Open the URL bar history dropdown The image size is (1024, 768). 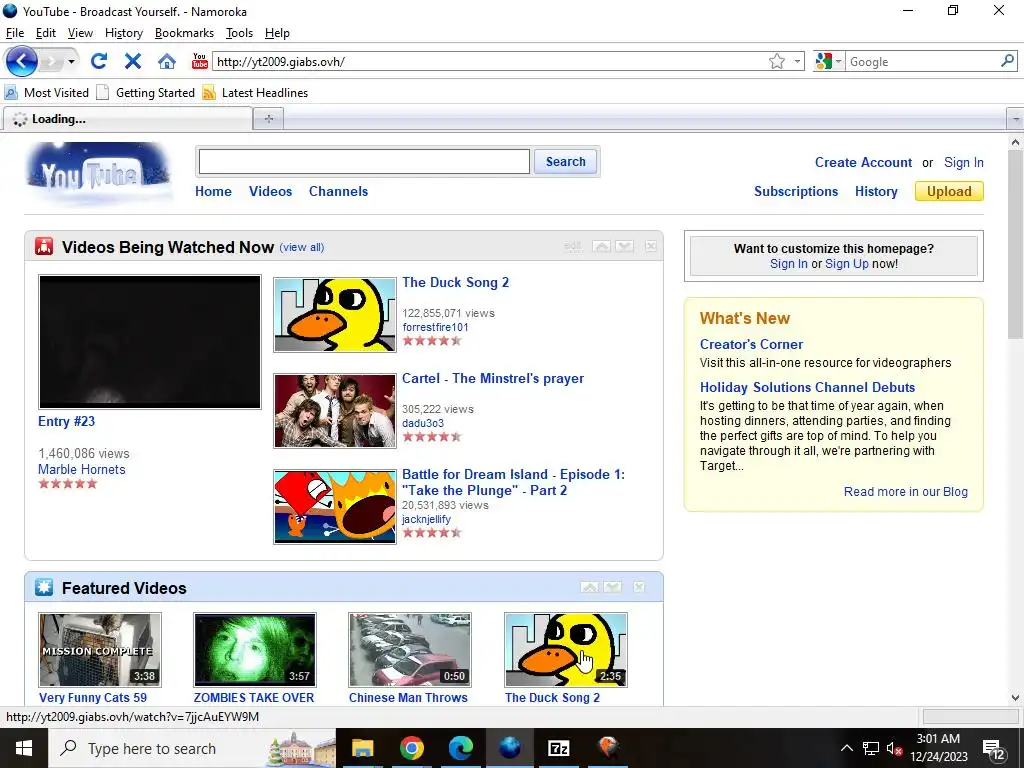click(797, 61)
